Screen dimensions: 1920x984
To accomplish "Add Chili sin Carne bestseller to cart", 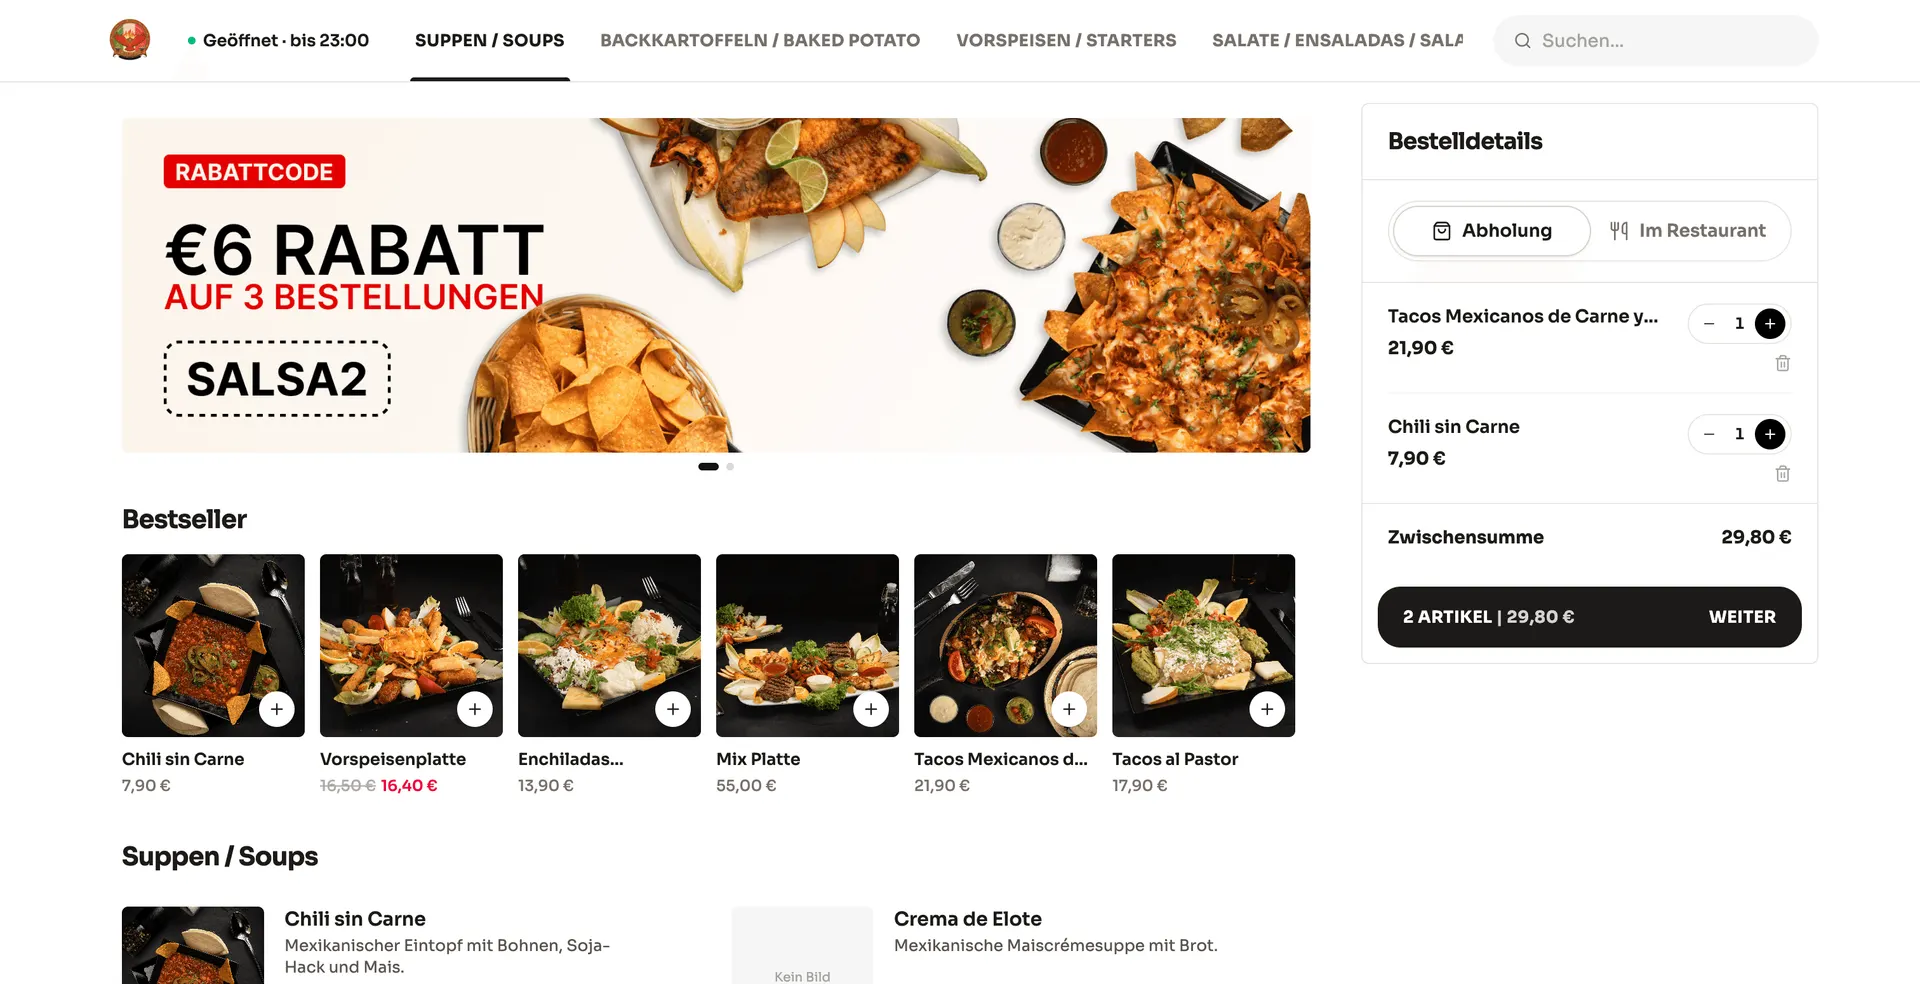I will click(277, 709).
